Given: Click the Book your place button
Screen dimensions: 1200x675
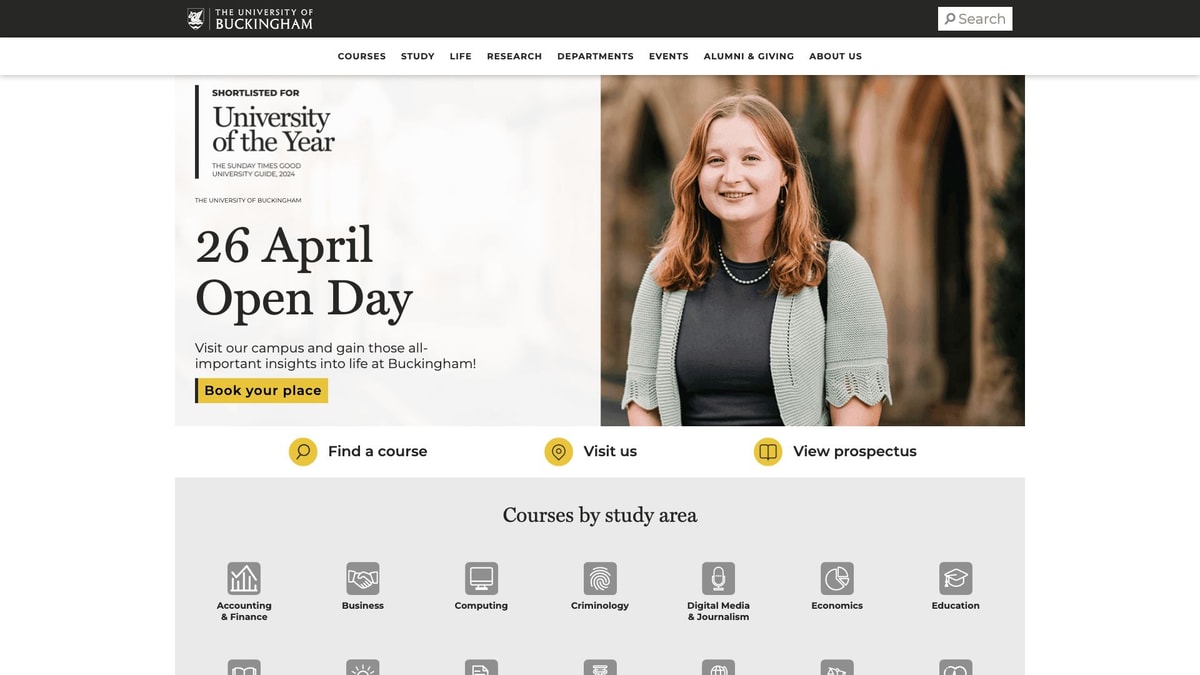Looking at the screenshot, I should [x=262, y=390].
